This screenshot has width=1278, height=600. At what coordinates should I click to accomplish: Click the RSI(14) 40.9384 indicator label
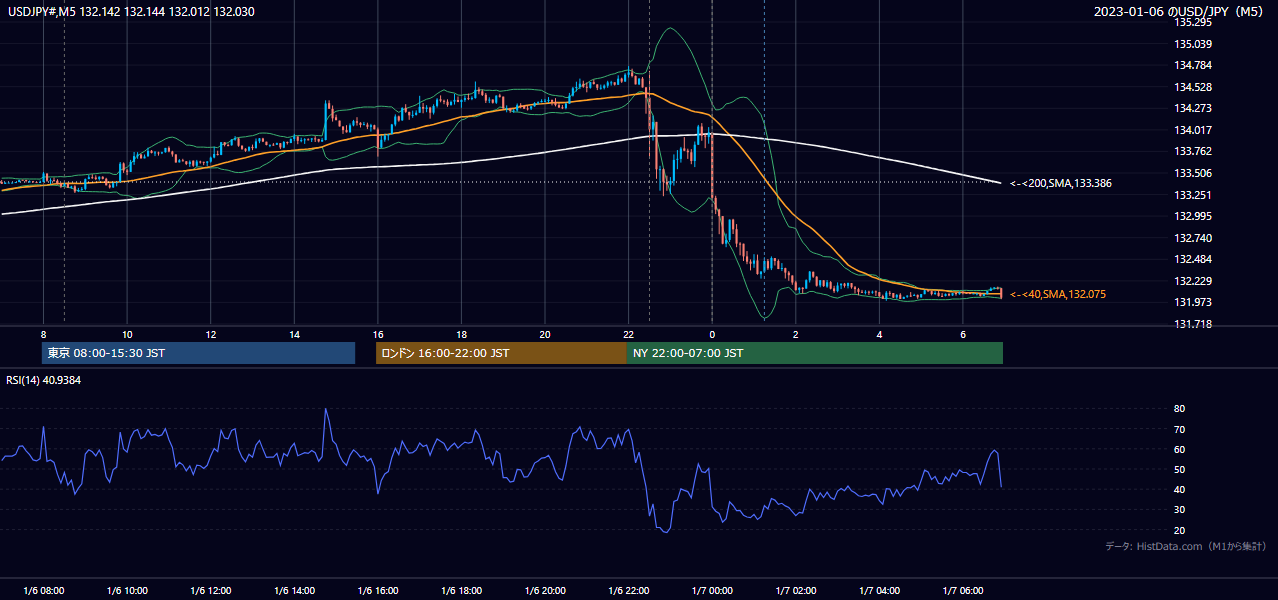[x=43, y=380]
